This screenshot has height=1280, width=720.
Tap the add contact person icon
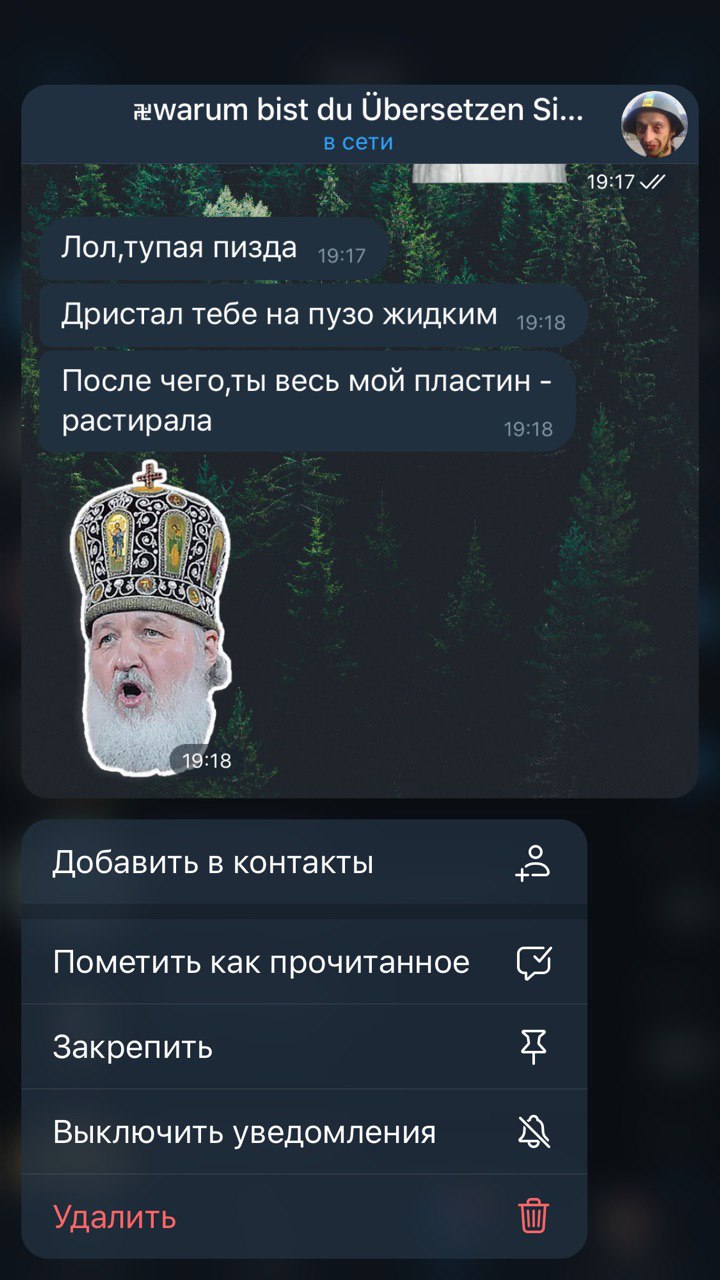(534, 862)
